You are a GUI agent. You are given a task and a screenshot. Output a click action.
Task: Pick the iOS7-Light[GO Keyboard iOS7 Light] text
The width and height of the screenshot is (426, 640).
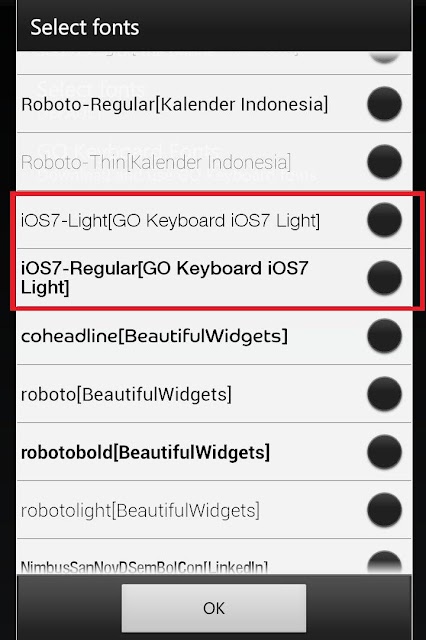[x=170, y=220]
